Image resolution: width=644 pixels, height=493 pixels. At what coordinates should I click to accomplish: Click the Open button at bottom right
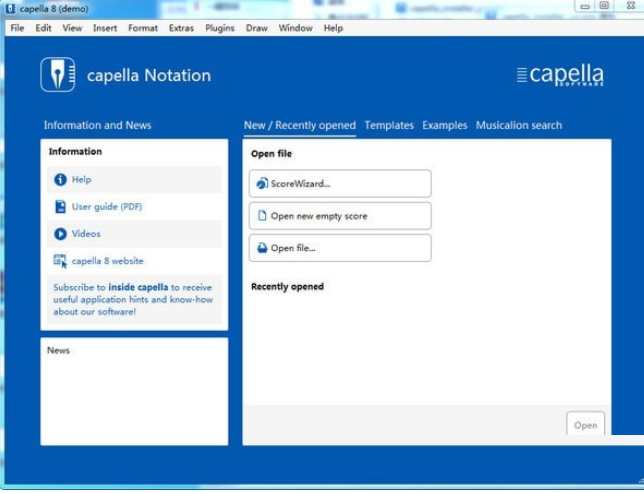tap(585, 424)
